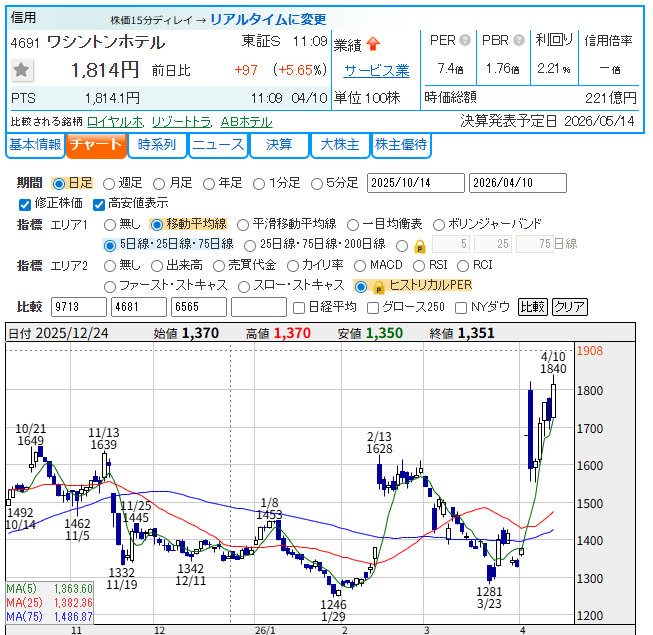This screenshot has height=635, width=653.
Task: Check the NYダウ comparison checkbox
Action: click(461, 308)
